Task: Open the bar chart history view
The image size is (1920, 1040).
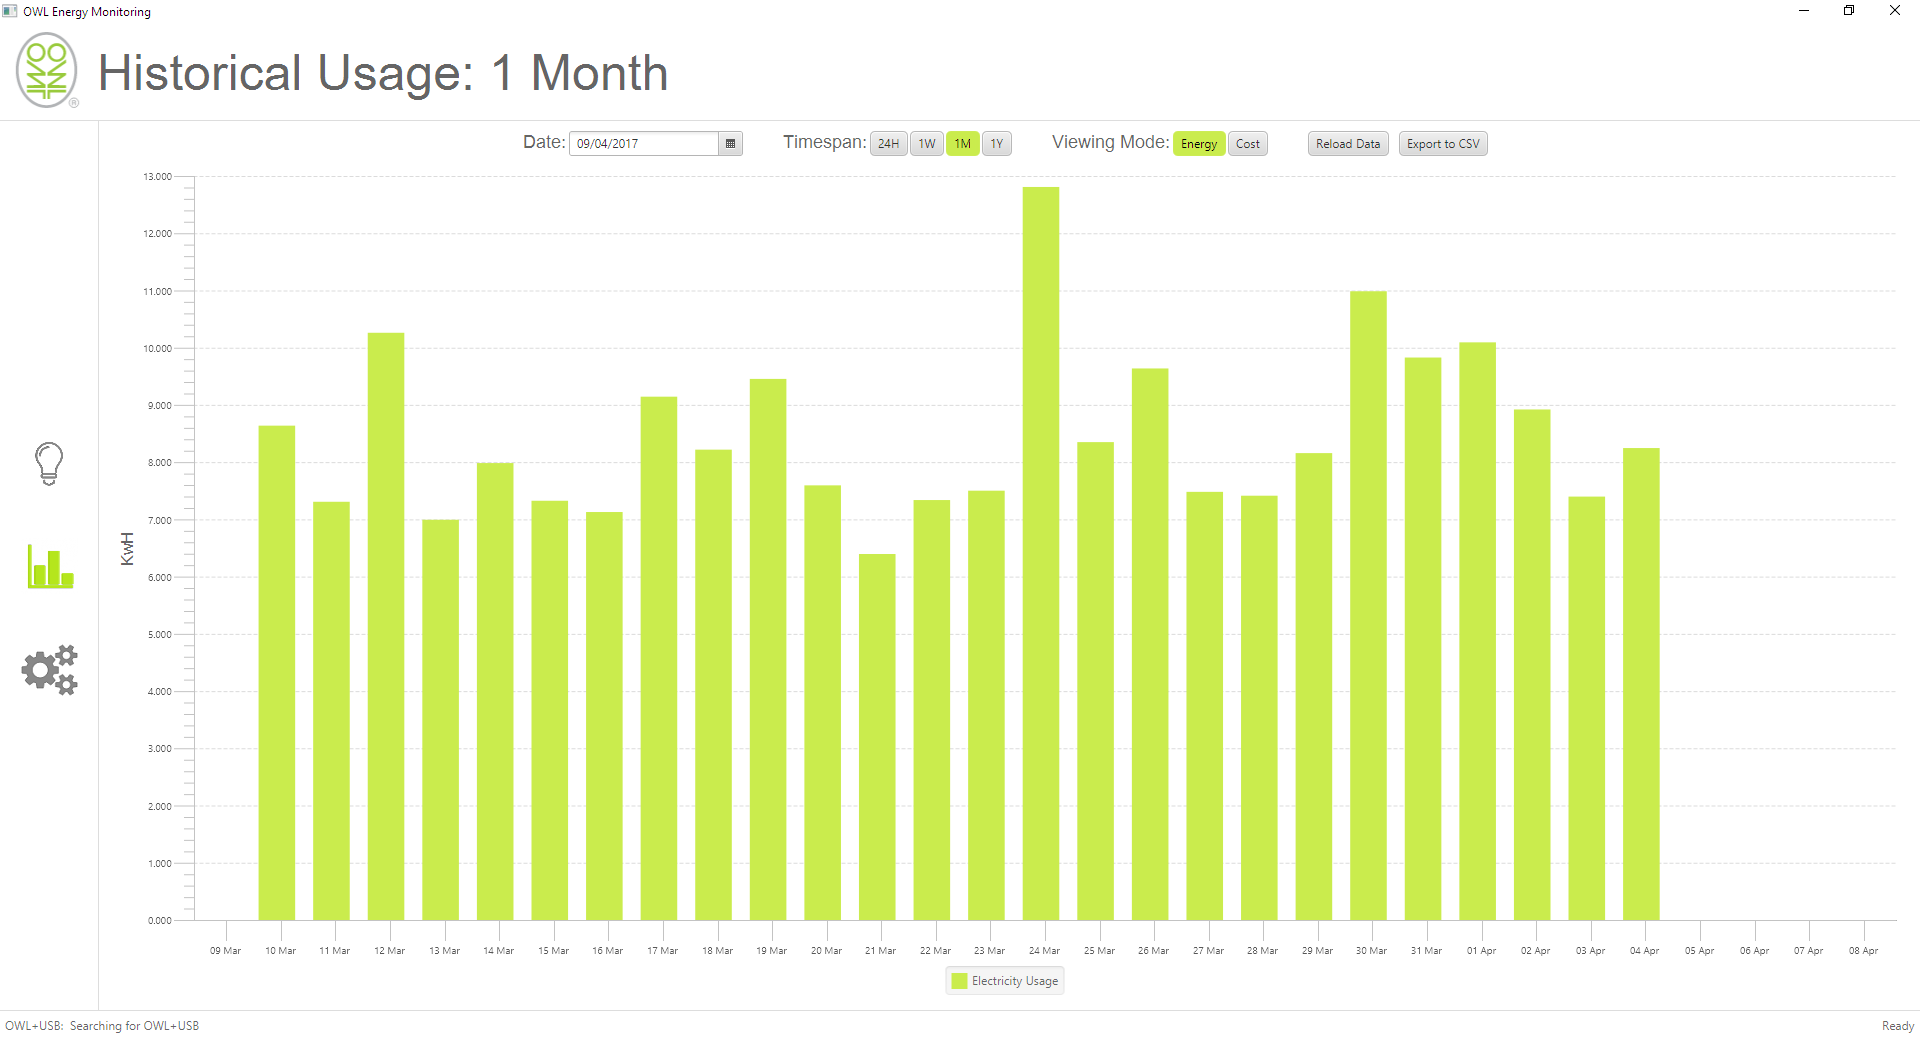Action: point(50,567)
